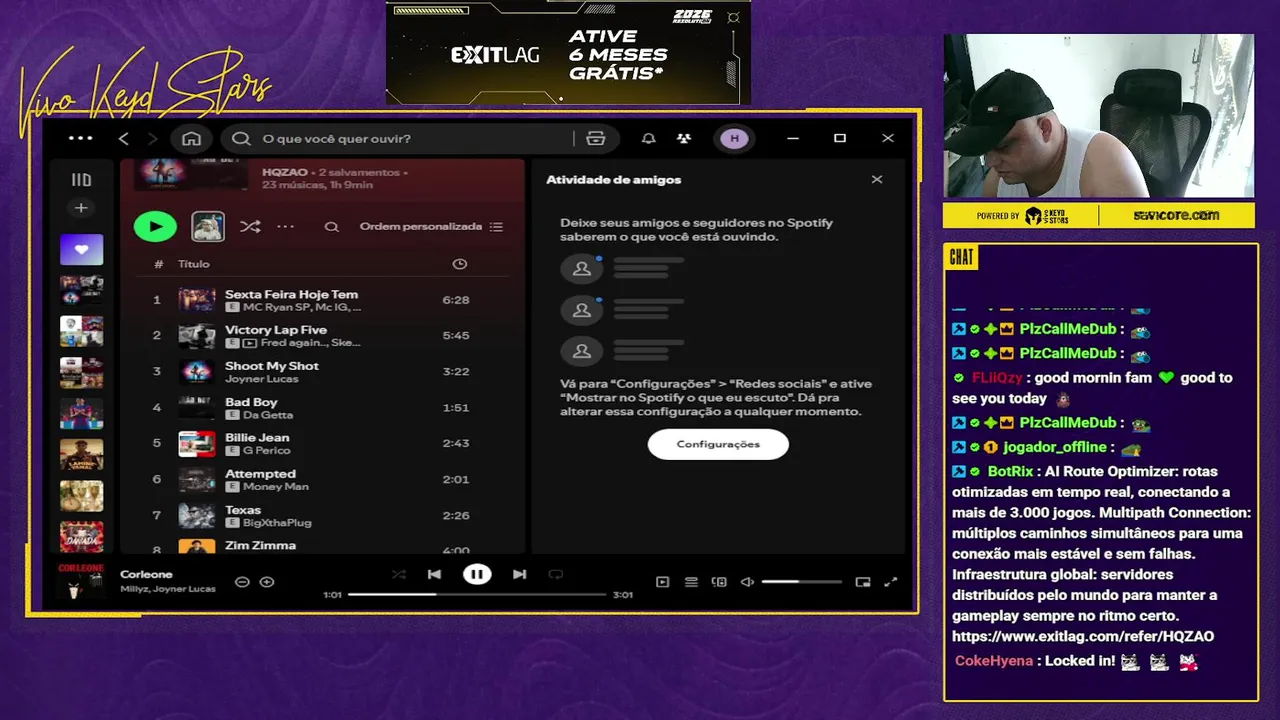Image resolution: width=1280 pixels, height=720 pixels.
Task: Sort by Título column header
Action: click(194, 264)
